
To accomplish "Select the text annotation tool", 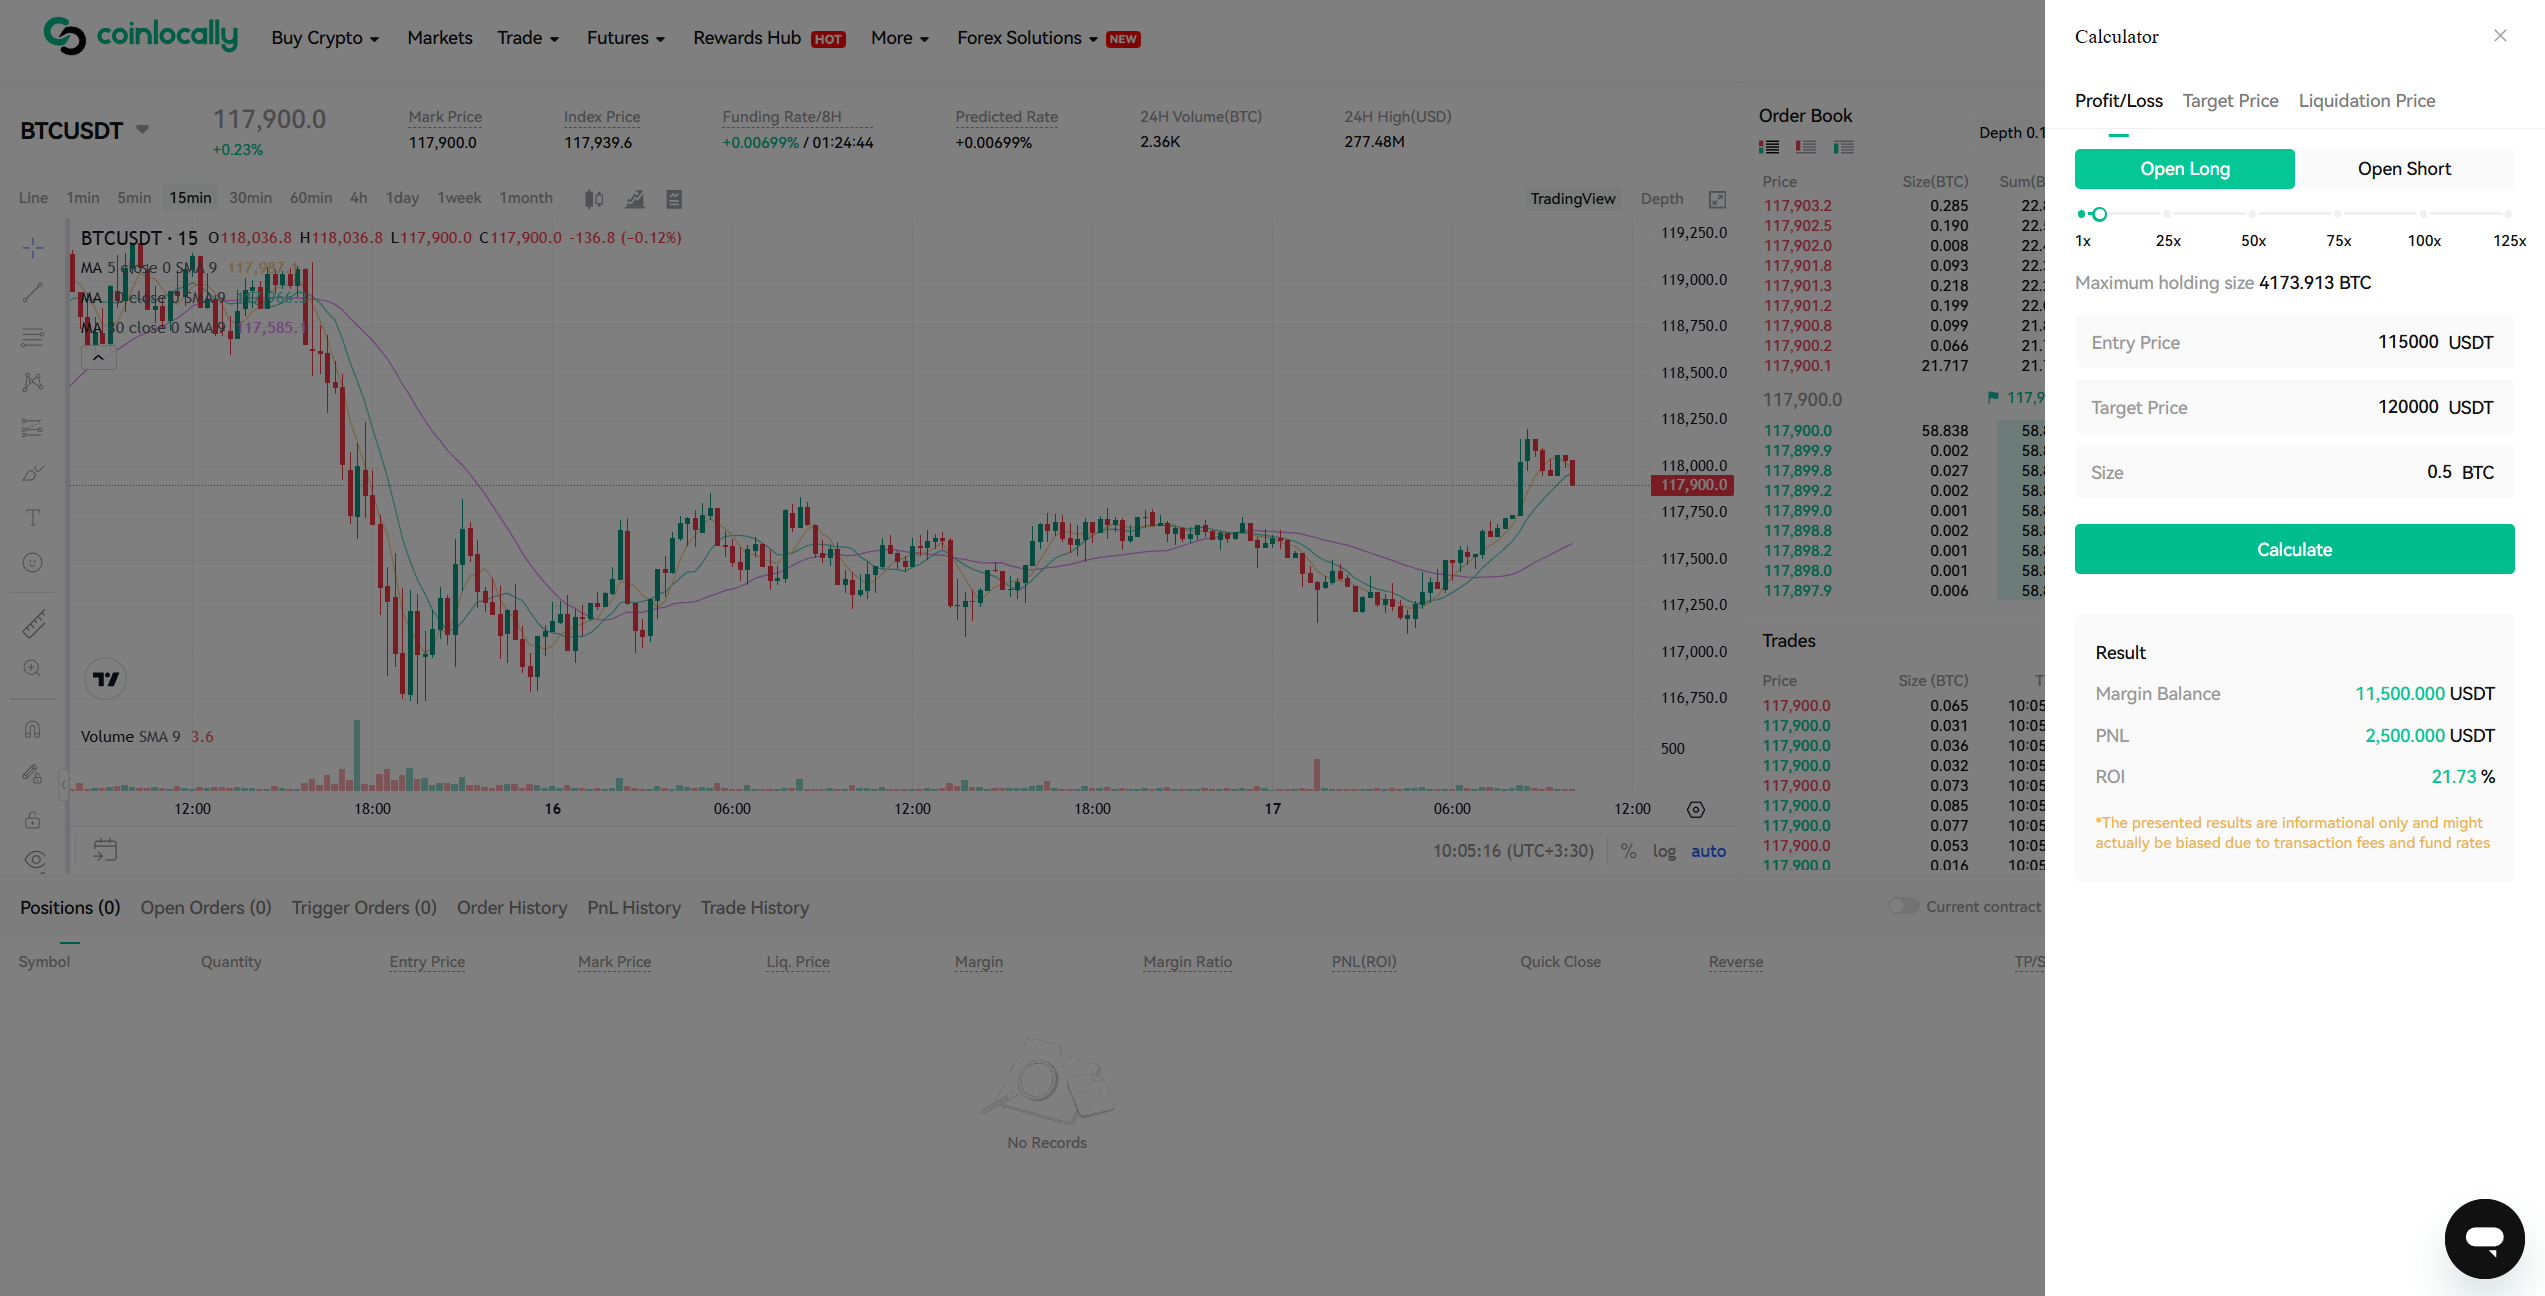I will (x=33, y=518).
